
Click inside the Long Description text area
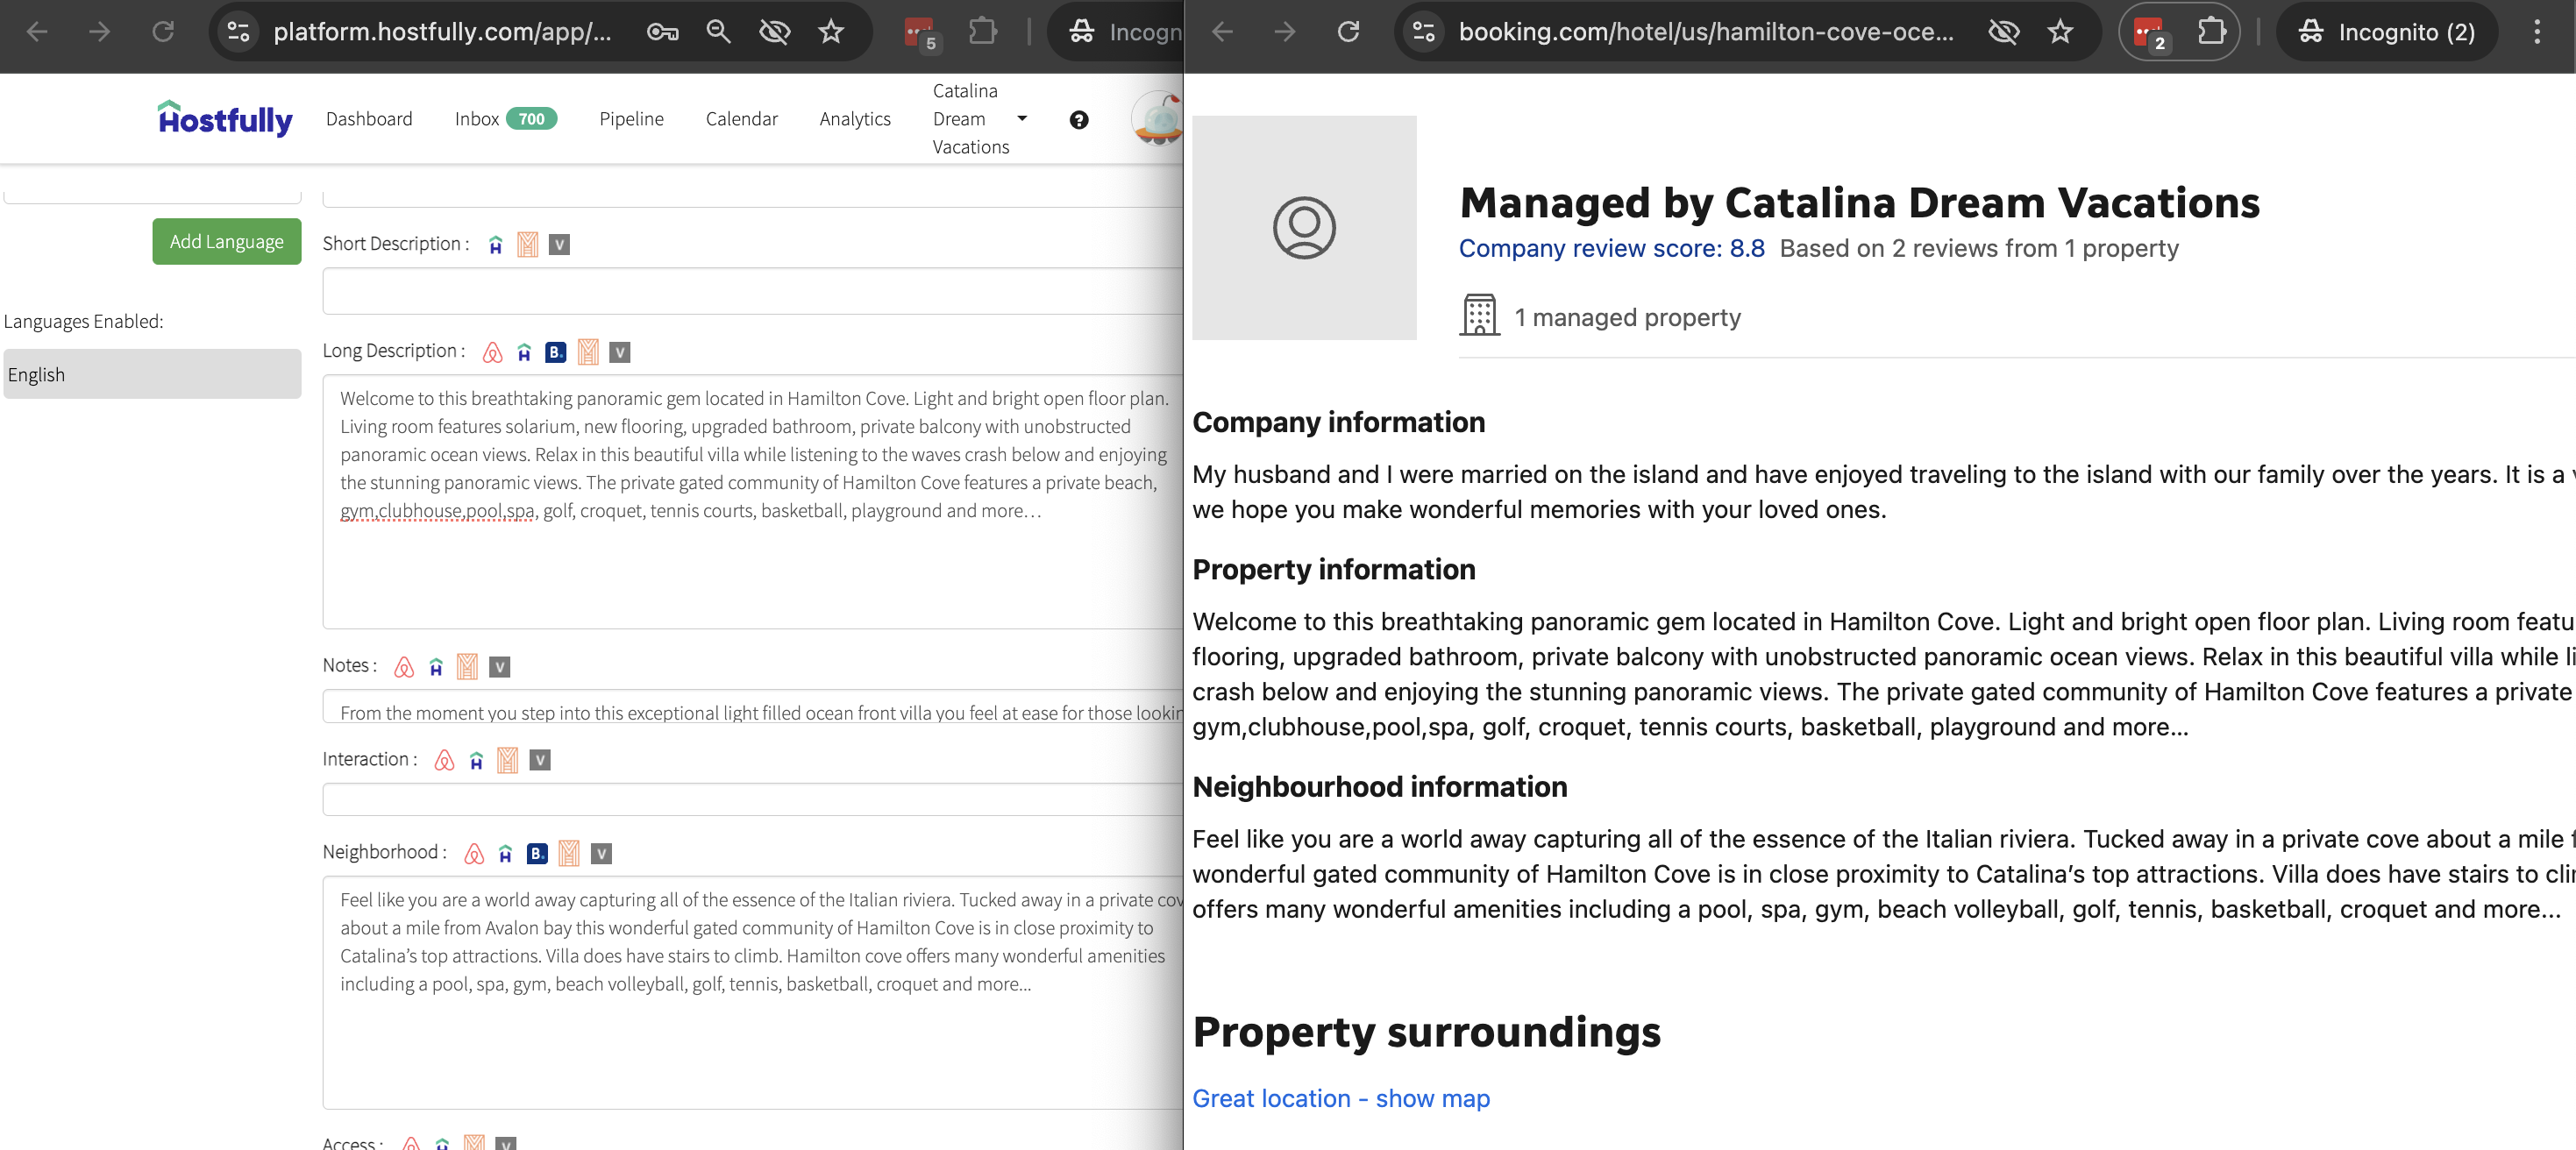click(x=752, y=501)
